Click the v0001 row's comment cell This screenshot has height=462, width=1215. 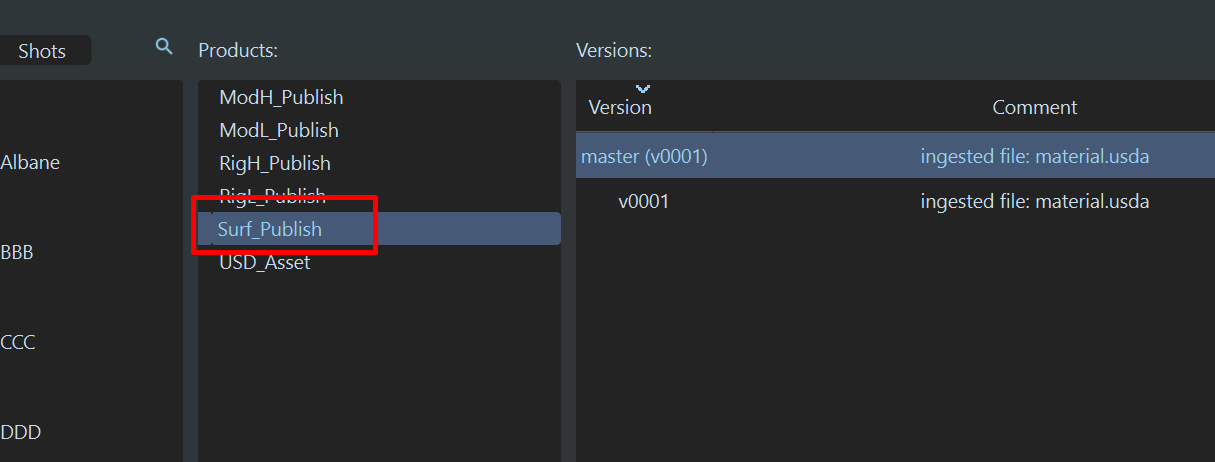[1035, 201]
